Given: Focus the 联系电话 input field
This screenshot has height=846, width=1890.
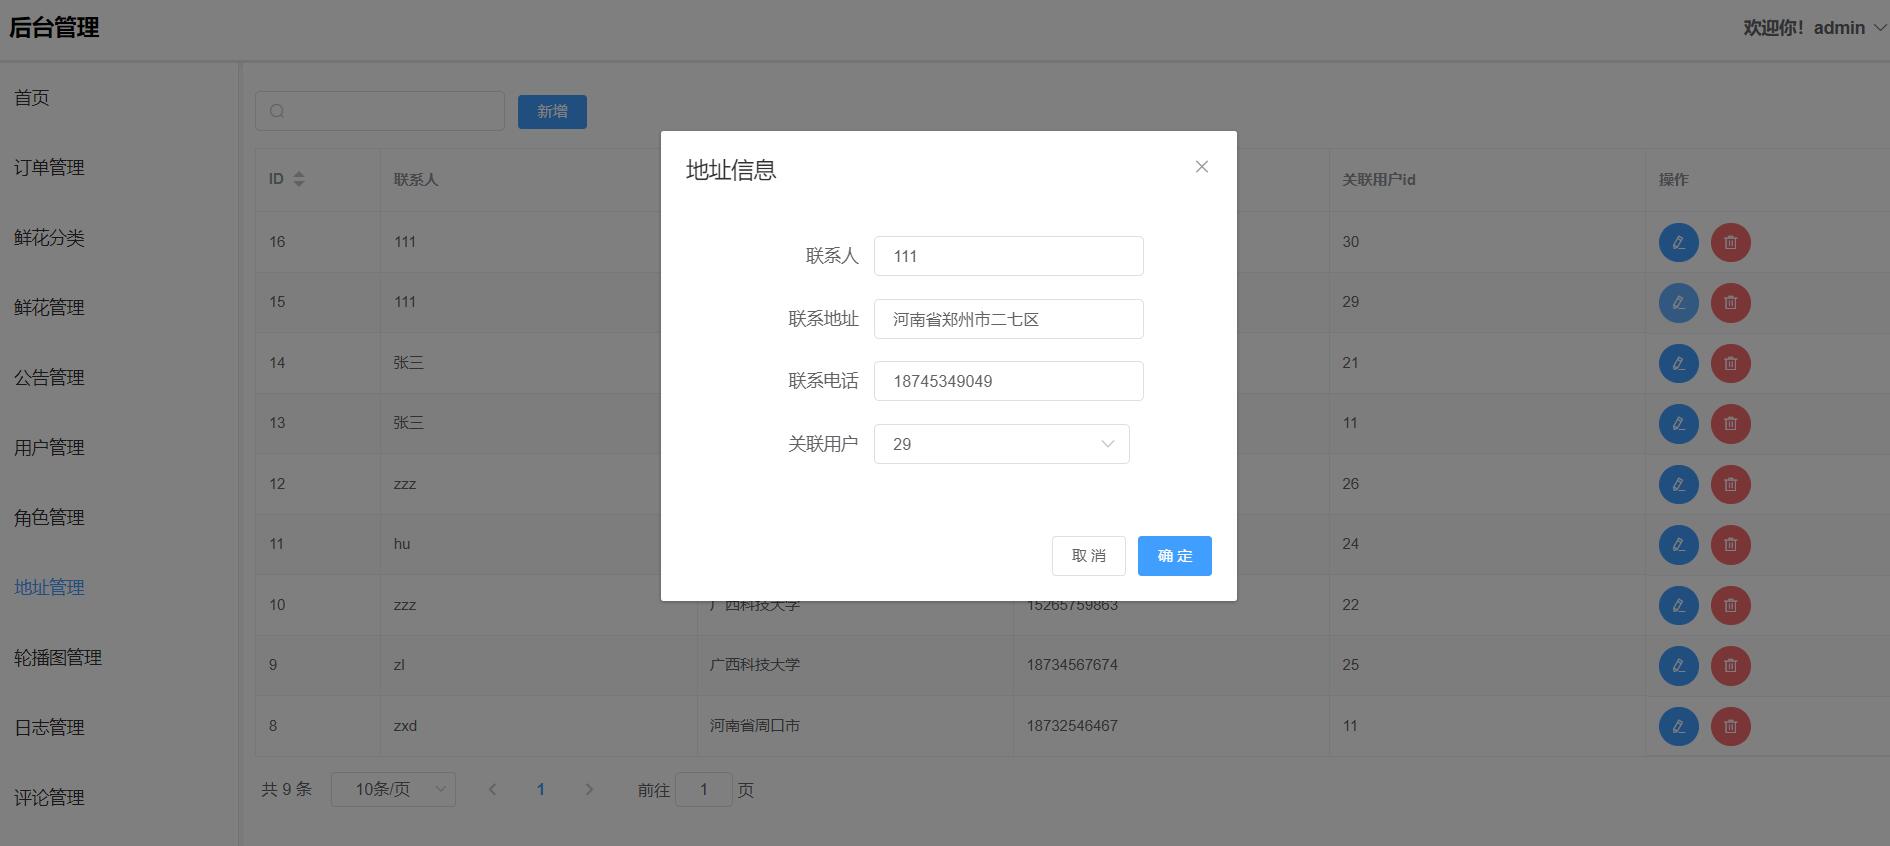Looking at the screenshot, I should click(x=1008, y=381).
